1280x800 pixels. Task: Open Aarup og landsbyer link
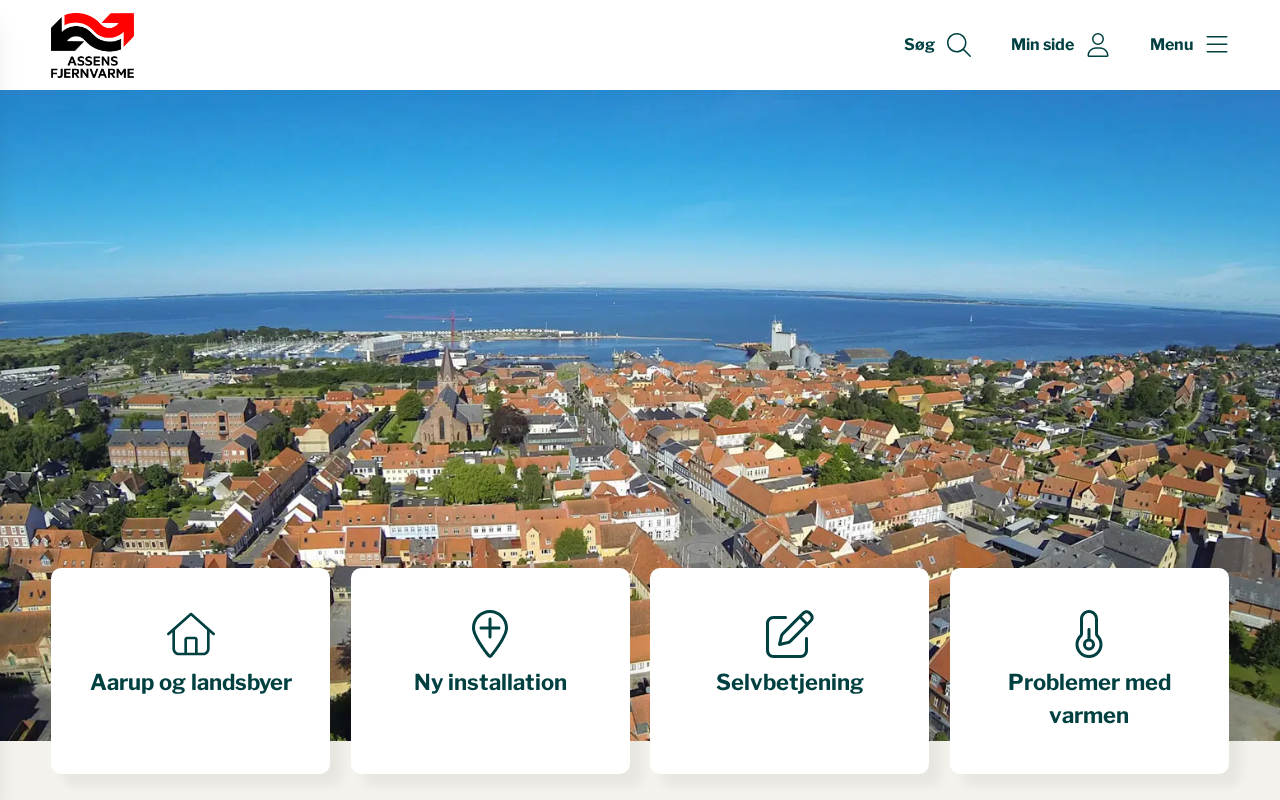pyautogui.click(x=191, y=683)
